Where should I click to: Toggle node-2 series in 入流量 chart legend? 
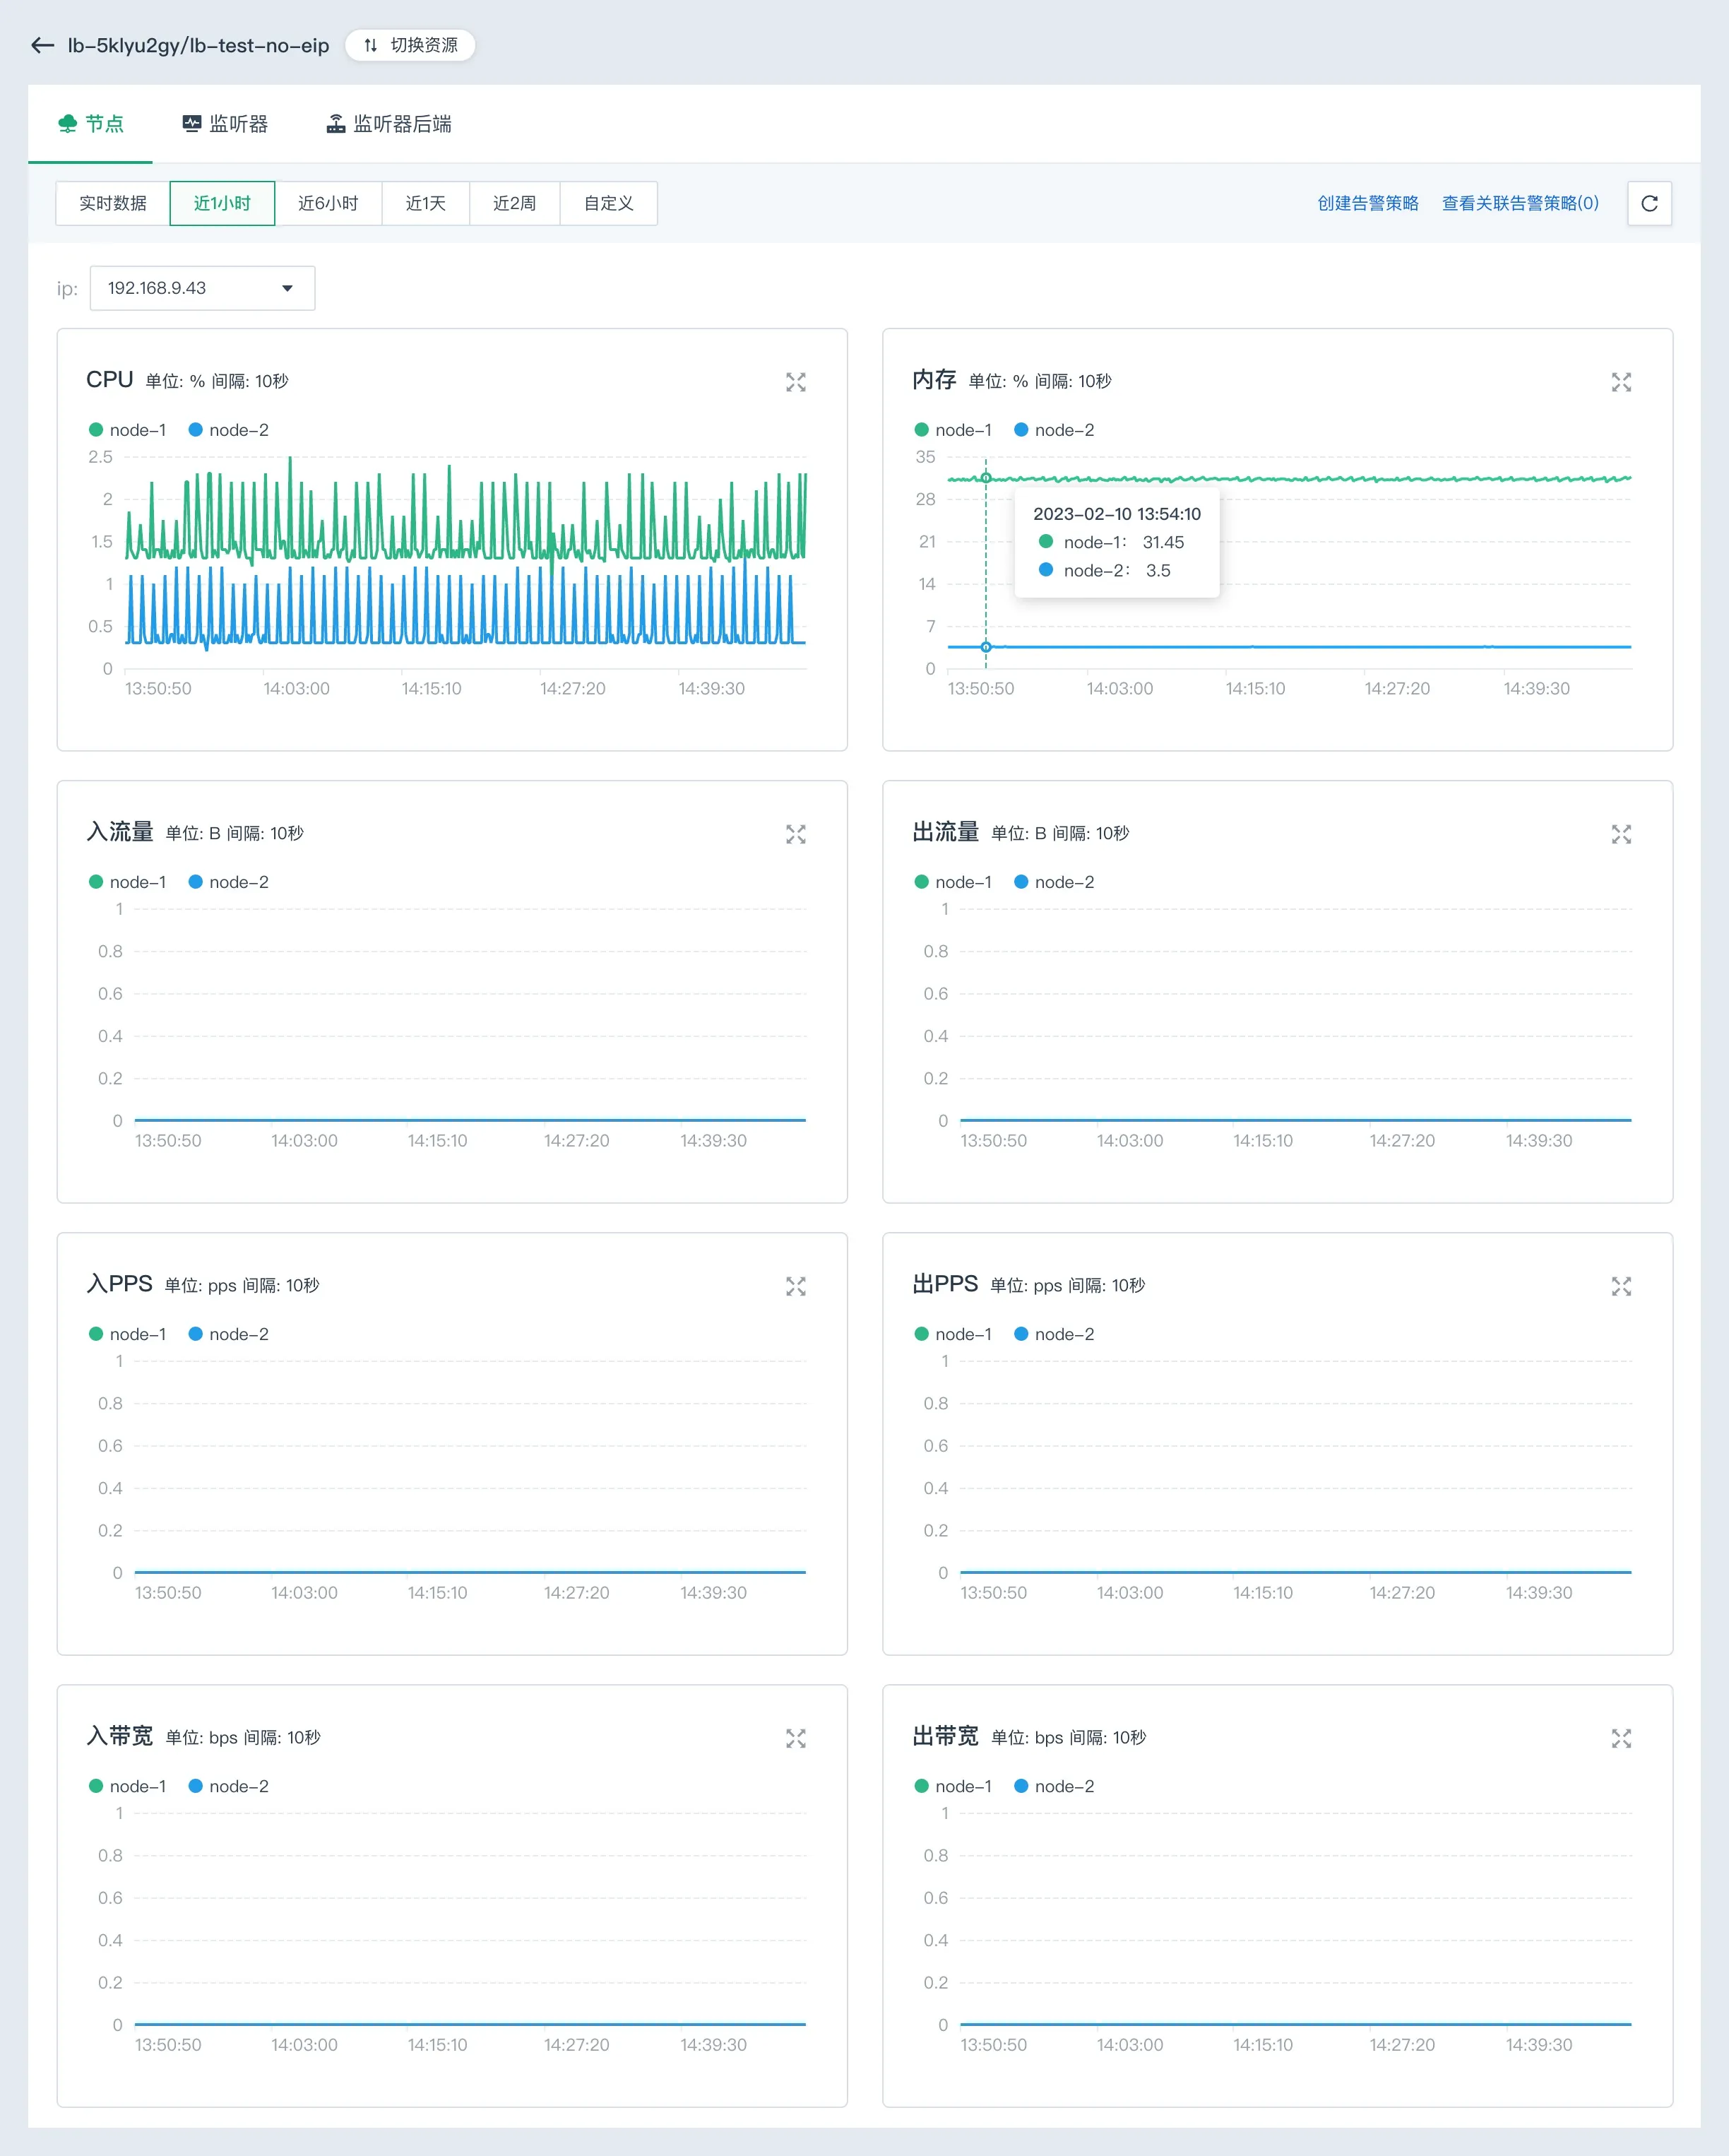click(229, 882)
